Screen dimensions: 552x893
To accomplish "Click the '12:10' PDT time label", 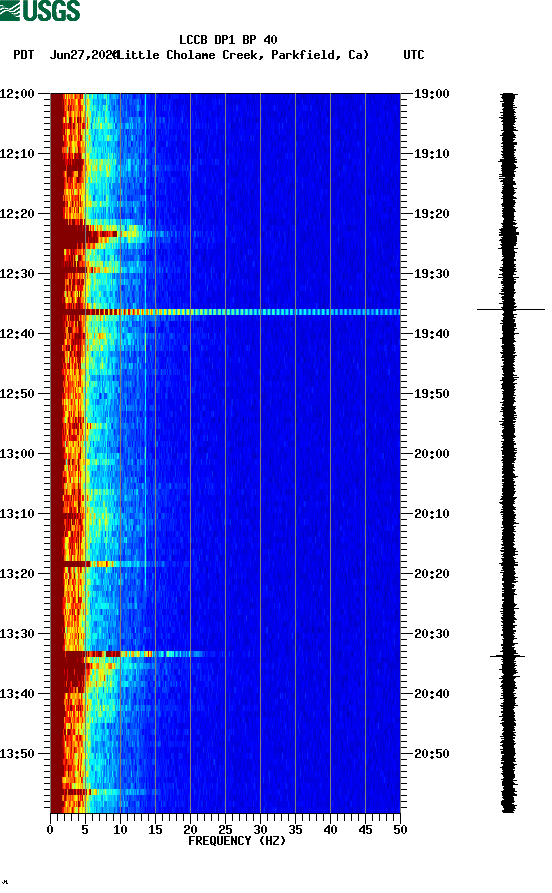I will tap(17, 154).
